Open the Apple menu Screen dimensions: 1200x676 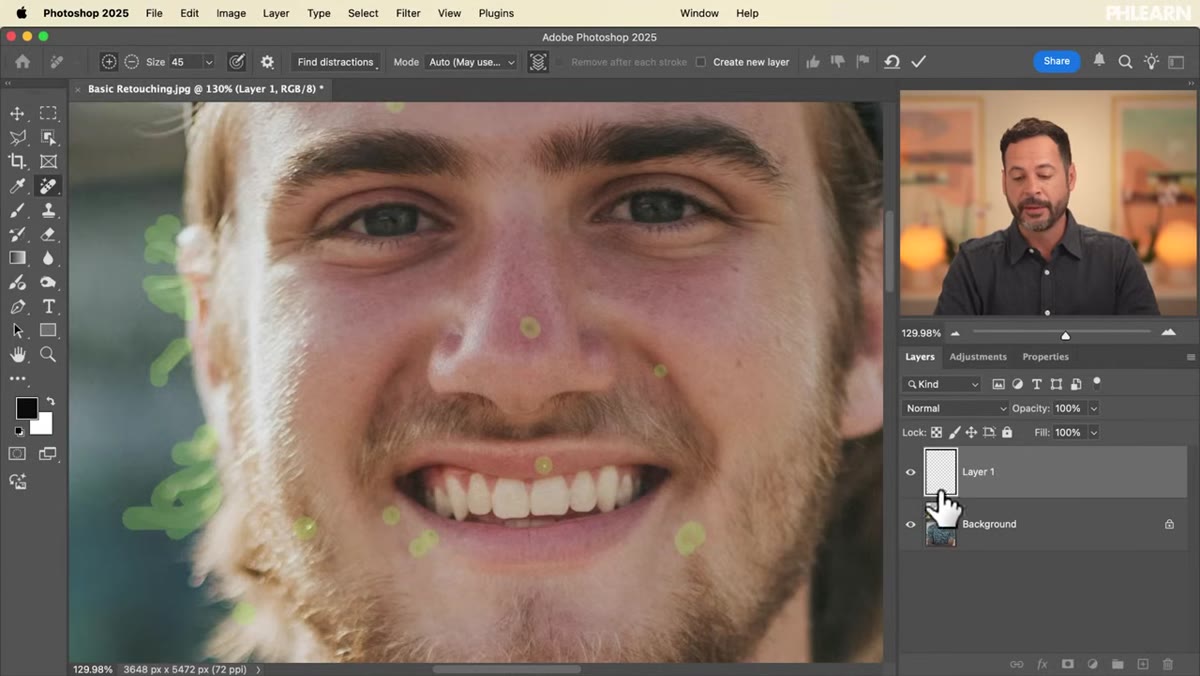pyautogui.click(x=21, y=13)
